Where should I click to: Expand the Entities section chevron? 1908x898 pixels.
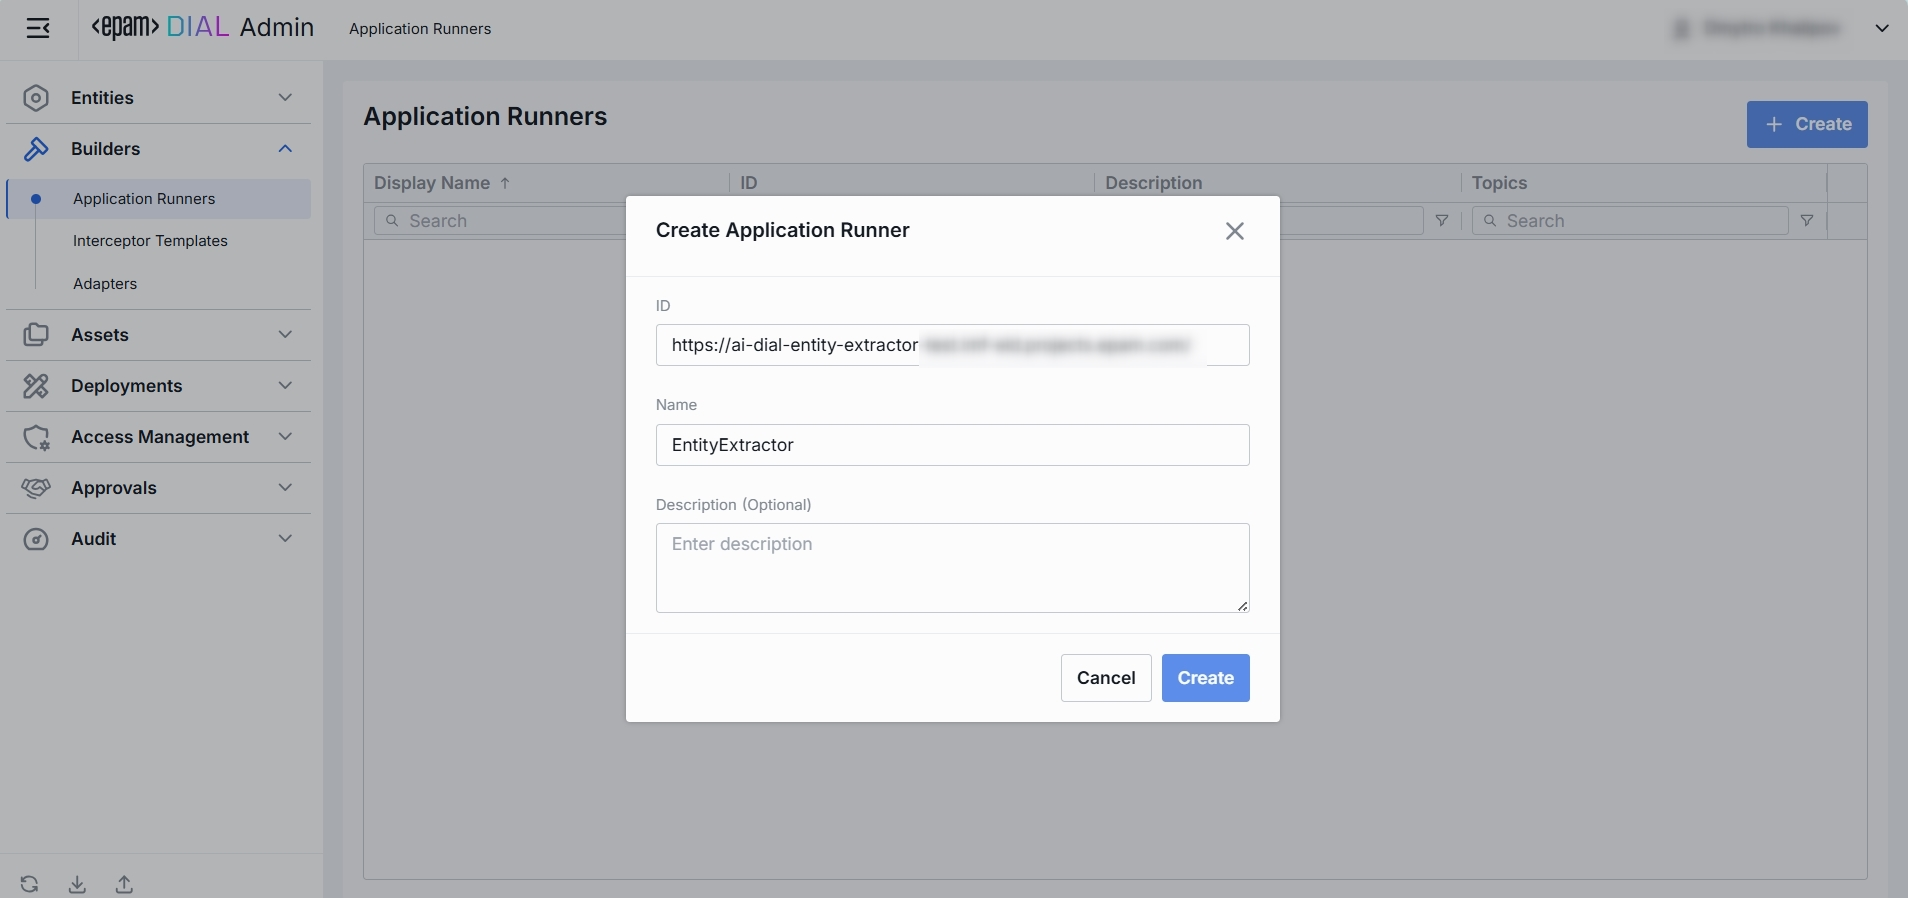click(x=285, y=98)
